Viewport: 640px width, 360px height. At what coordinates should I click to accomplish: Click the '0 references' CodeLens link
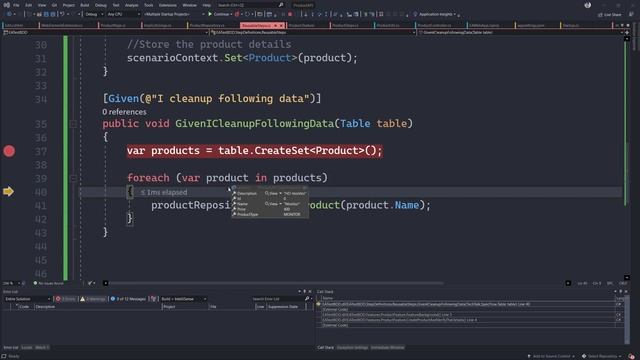click(124, 112)
